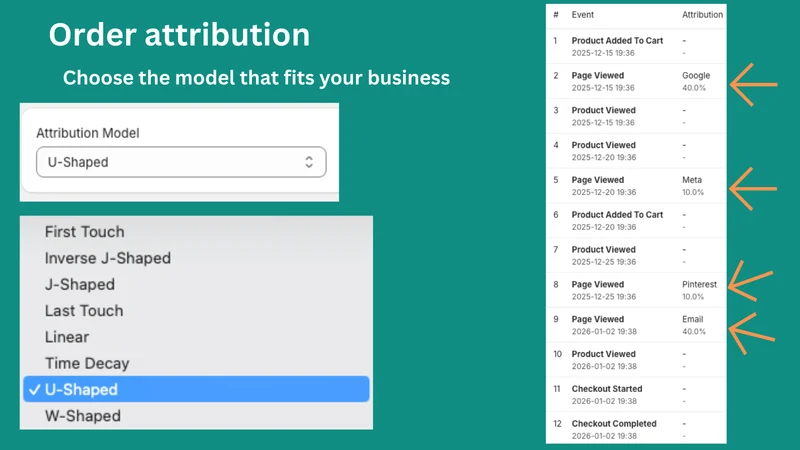Select row 3 Product Viewed event
The width and height of the screenshot is (800, 450).
636,116
